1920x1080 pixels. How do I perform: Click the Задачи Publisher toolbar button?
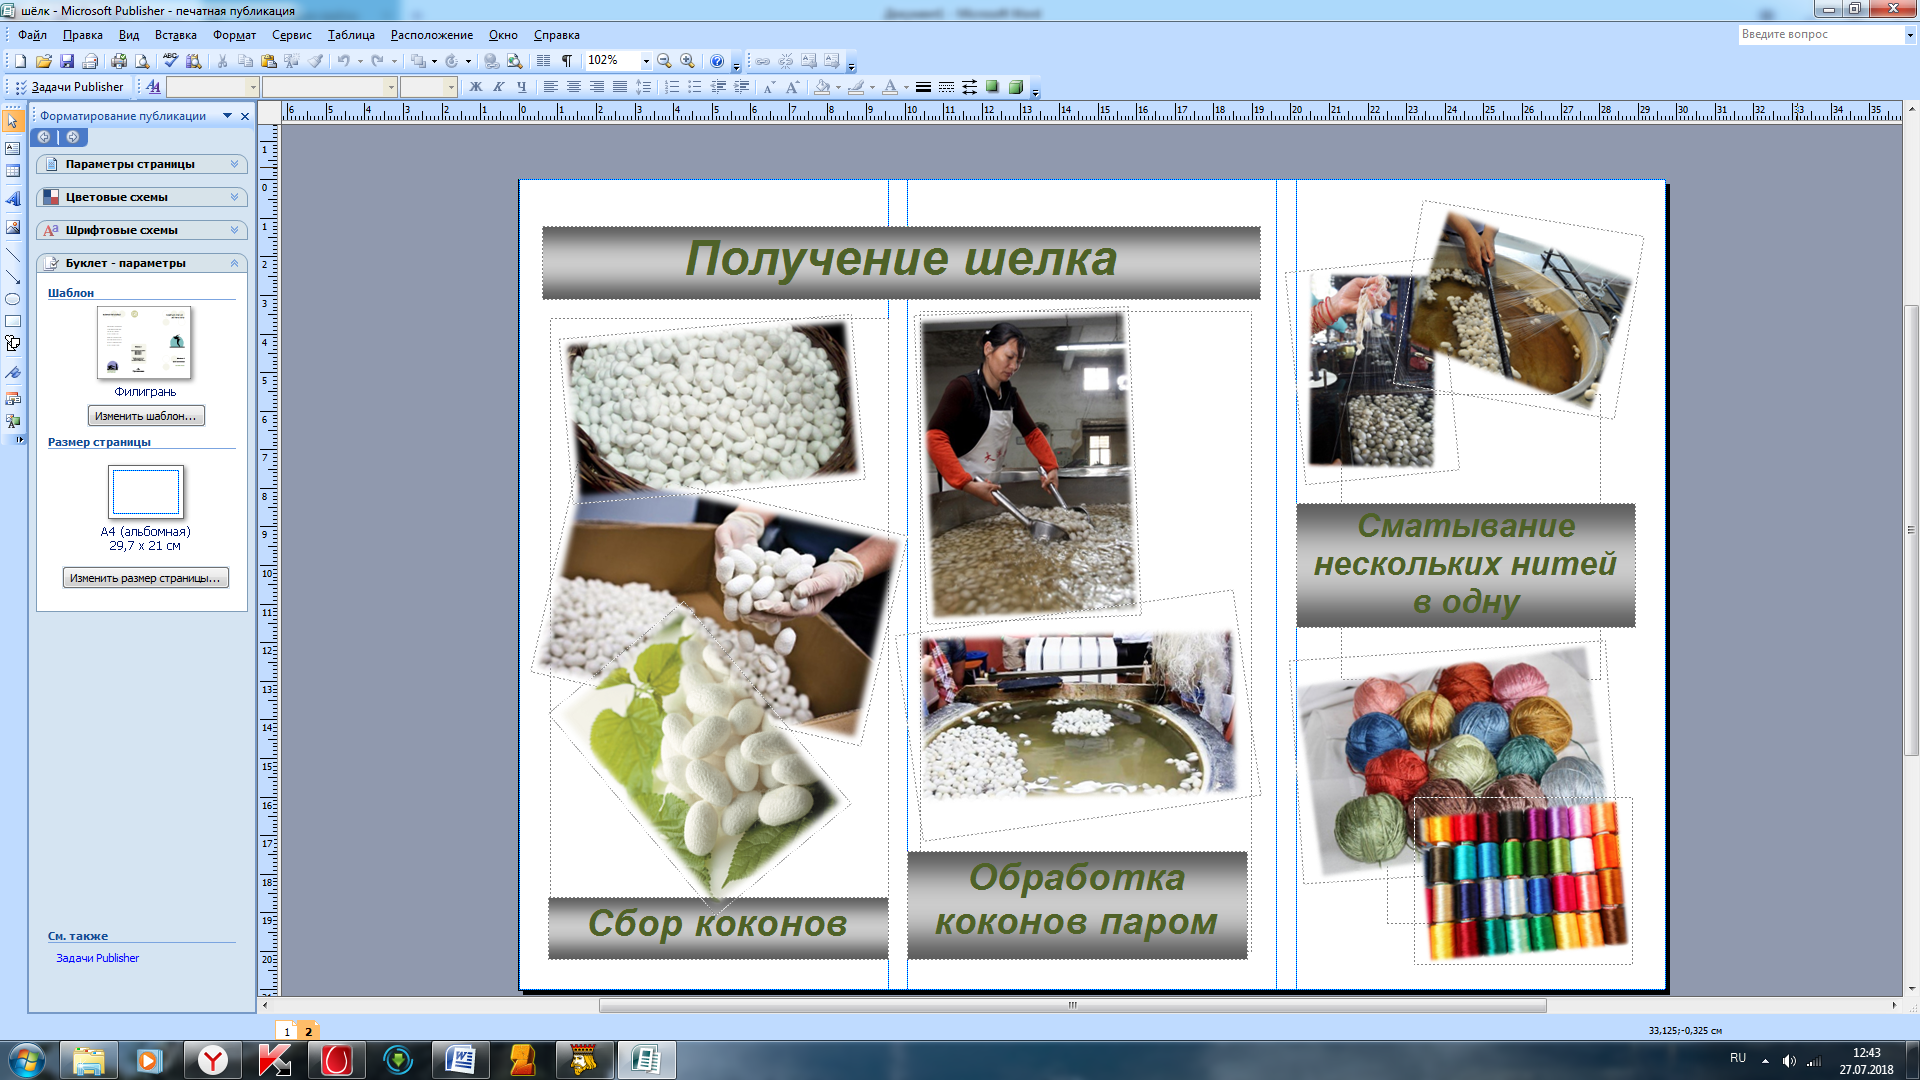tap(69, 87)
